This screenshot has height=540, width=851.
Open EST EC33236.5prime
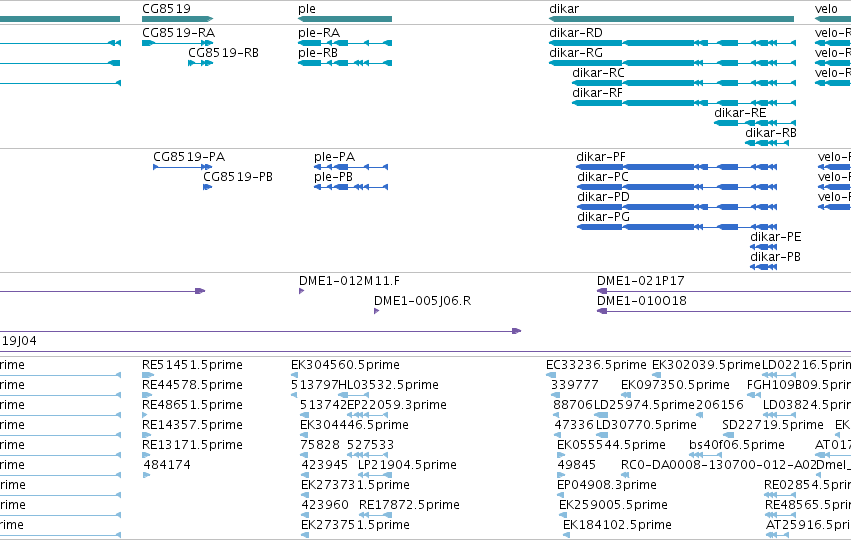click(596, 365)
